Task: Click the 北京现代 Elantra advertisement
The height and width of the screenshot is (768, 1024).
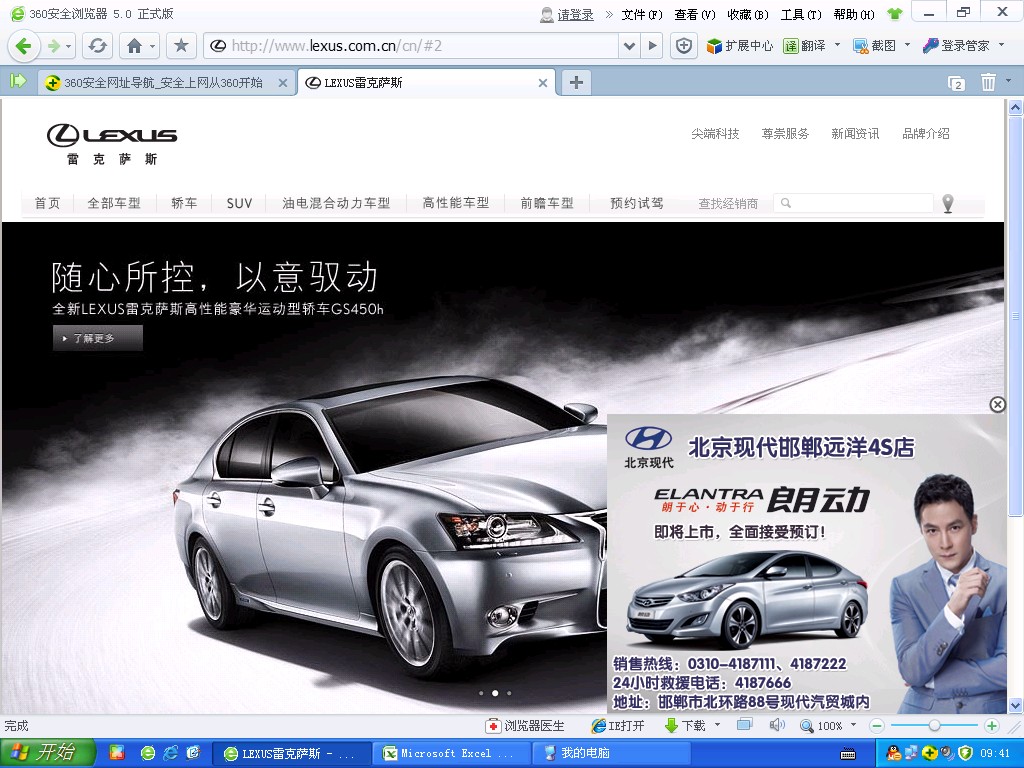Action: (x=807, y=564)
